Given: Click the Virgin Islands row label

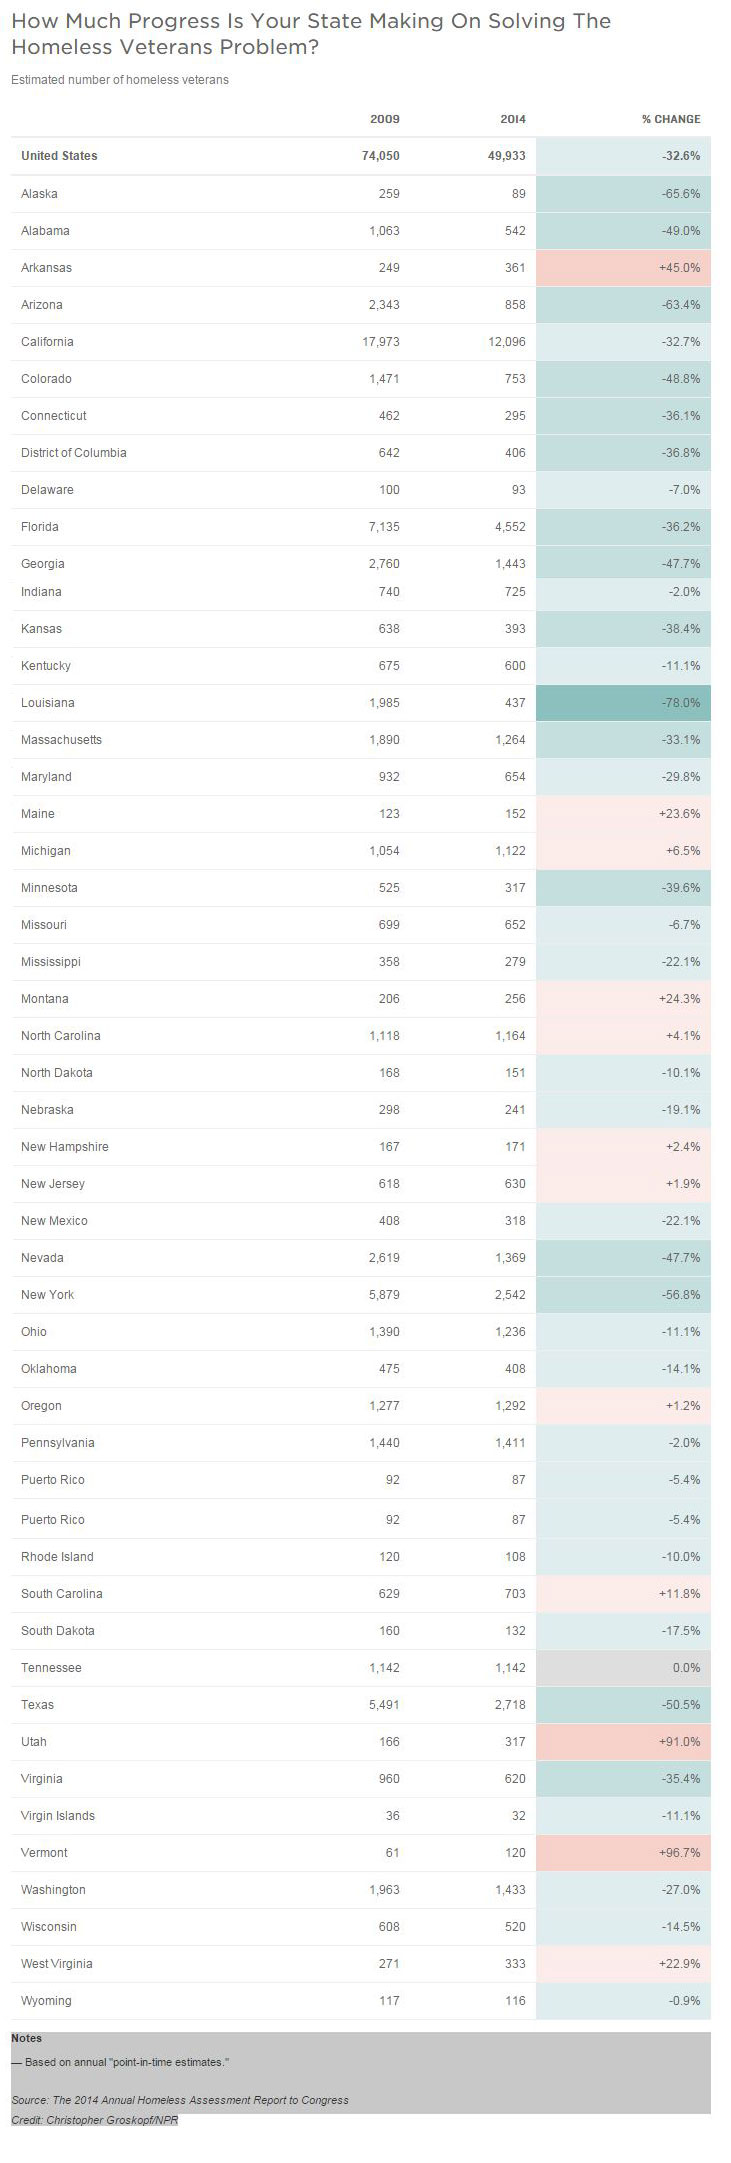Looking at the screenshot, I should (58, 1816).
